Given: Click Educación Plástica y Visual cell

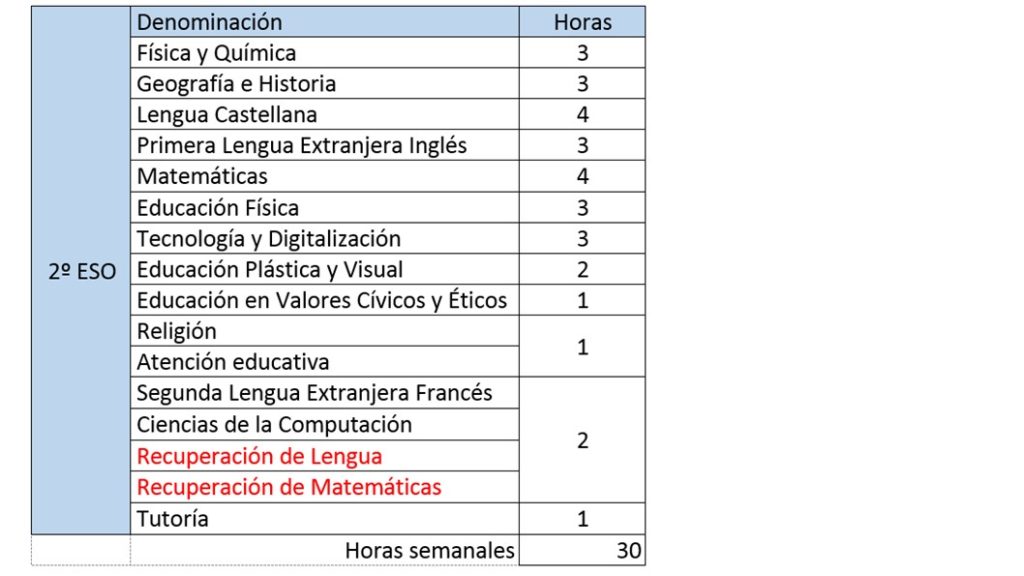Looking at the screenshot, I should pos(270,270).
